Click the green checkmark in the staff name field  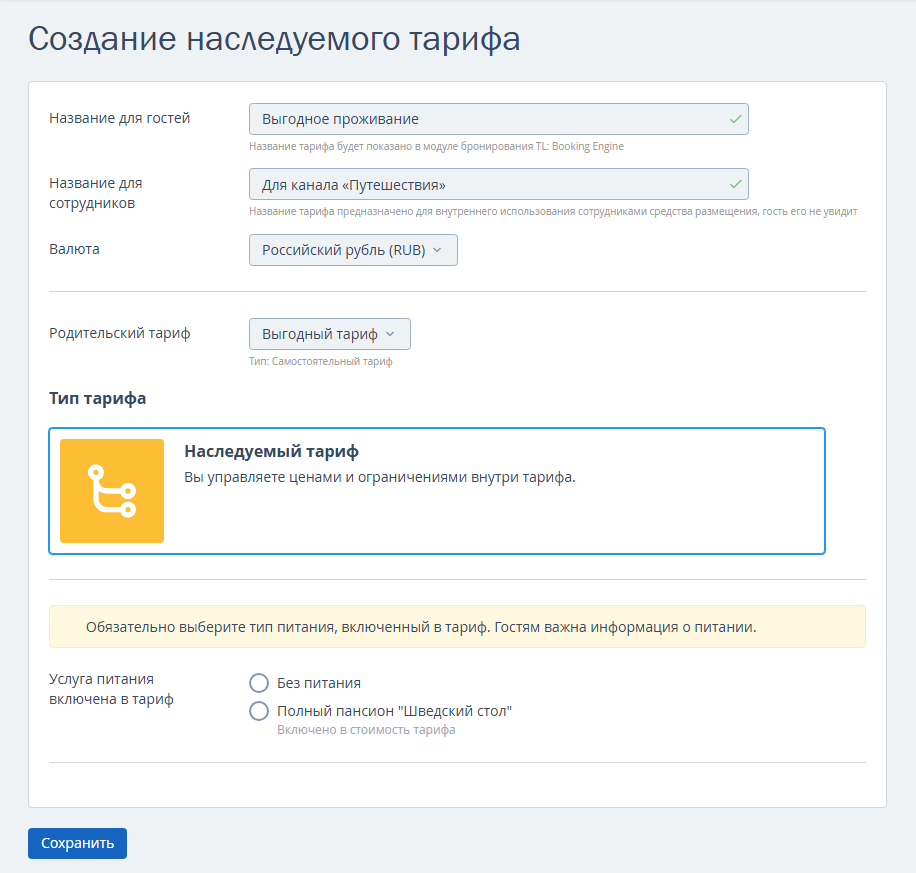pos(735,185)
